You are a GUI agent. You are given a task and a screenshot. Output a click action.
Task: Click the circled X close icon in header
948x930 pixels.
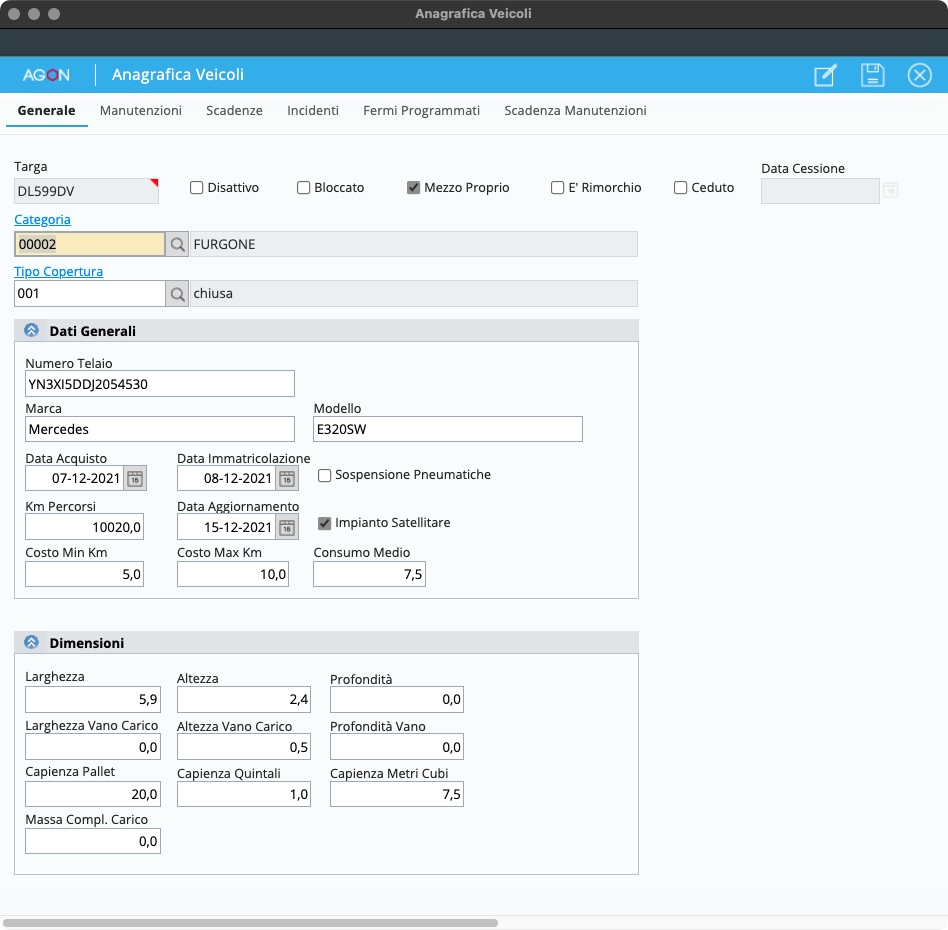[x=920, y=75]
